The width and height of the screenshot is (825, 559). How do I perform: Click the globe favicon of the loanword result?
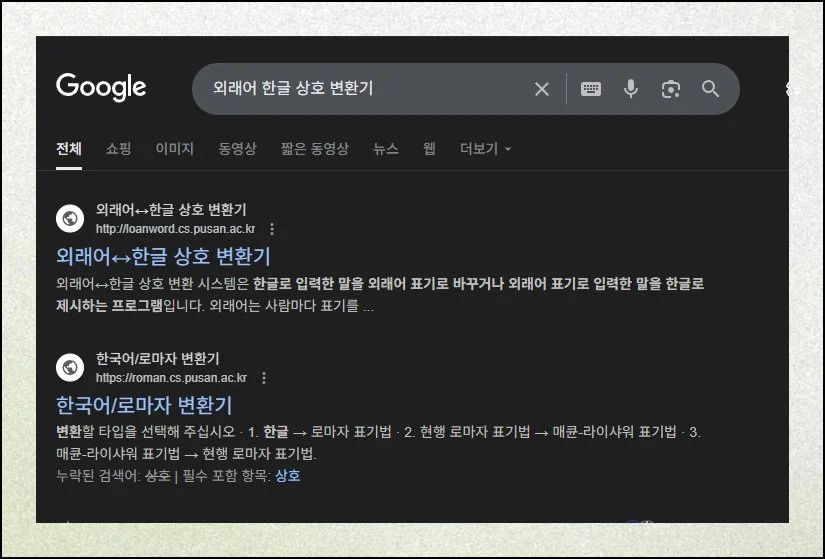point(70,218)
